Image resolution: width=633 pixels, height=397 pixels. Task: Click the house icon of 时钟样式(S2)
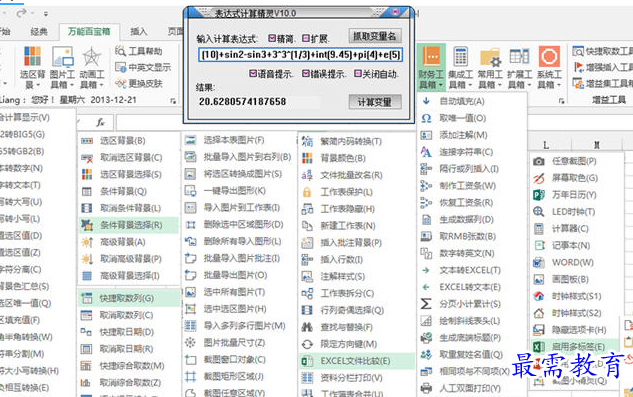coord(539,313)
